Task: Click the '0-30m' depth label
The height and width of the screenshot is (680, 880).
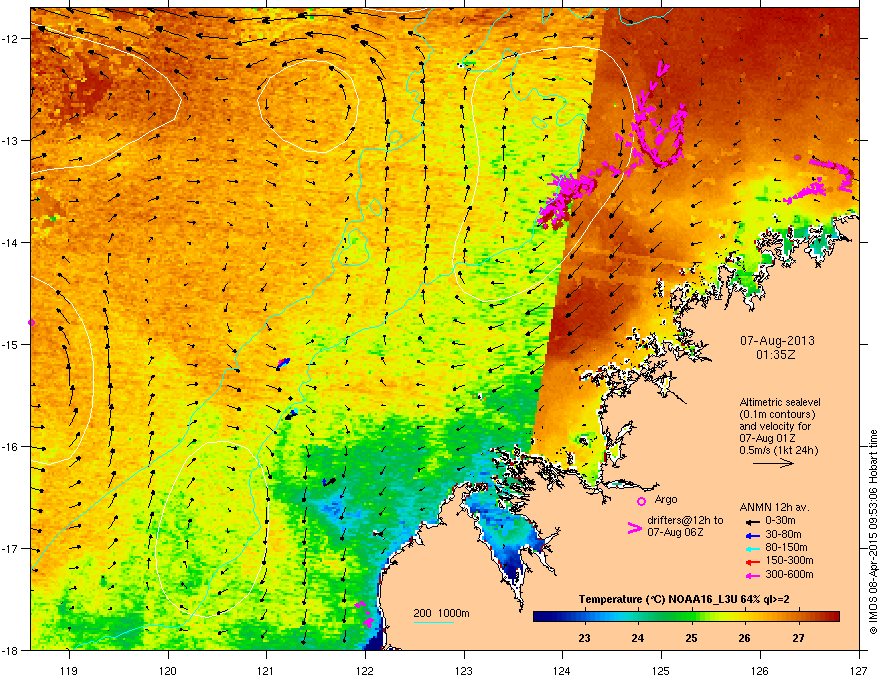Action: tap(780, 521)
